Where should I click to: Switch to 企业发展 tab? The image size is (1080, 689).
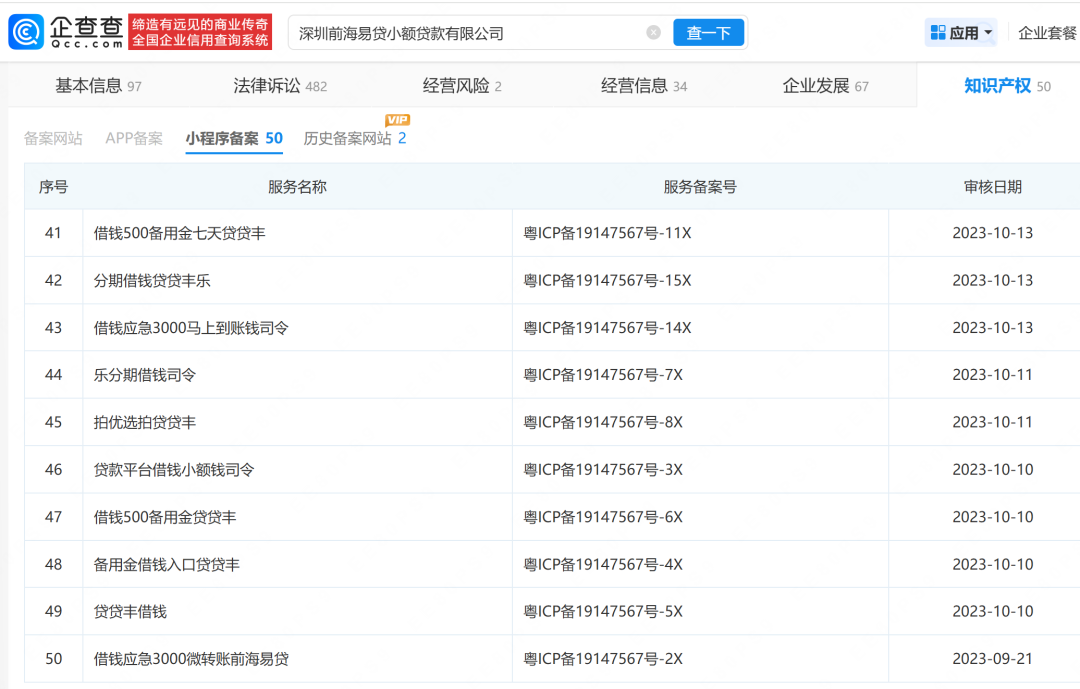825,86
